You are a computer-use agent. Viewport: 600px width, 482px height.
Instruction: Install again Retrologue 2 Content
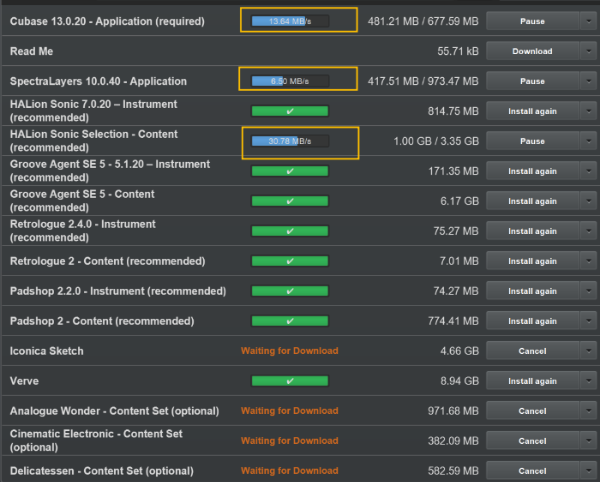(x=532, y=261)
